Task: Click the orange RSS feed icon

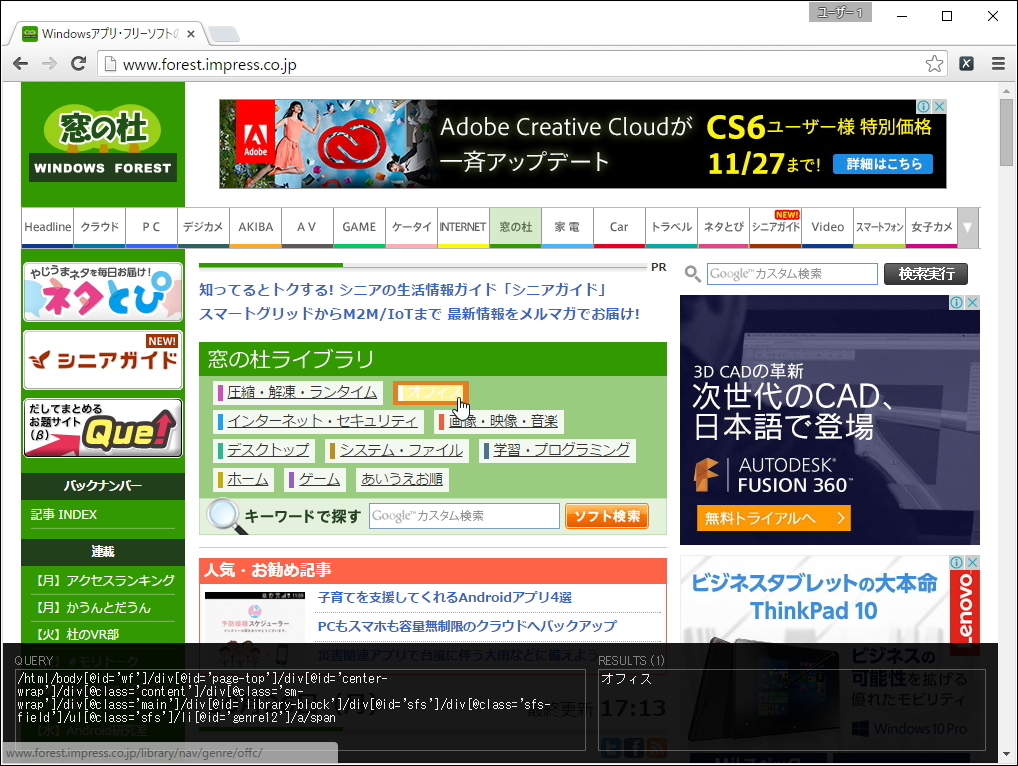Action: click(657, 746)
